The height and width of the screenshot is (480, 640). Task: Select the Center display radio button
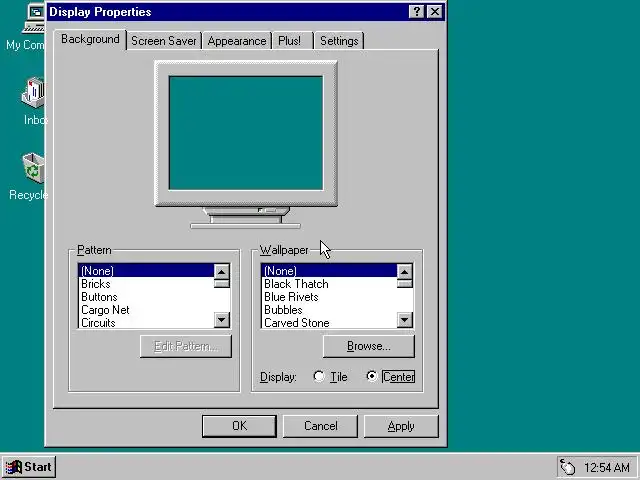371,376
